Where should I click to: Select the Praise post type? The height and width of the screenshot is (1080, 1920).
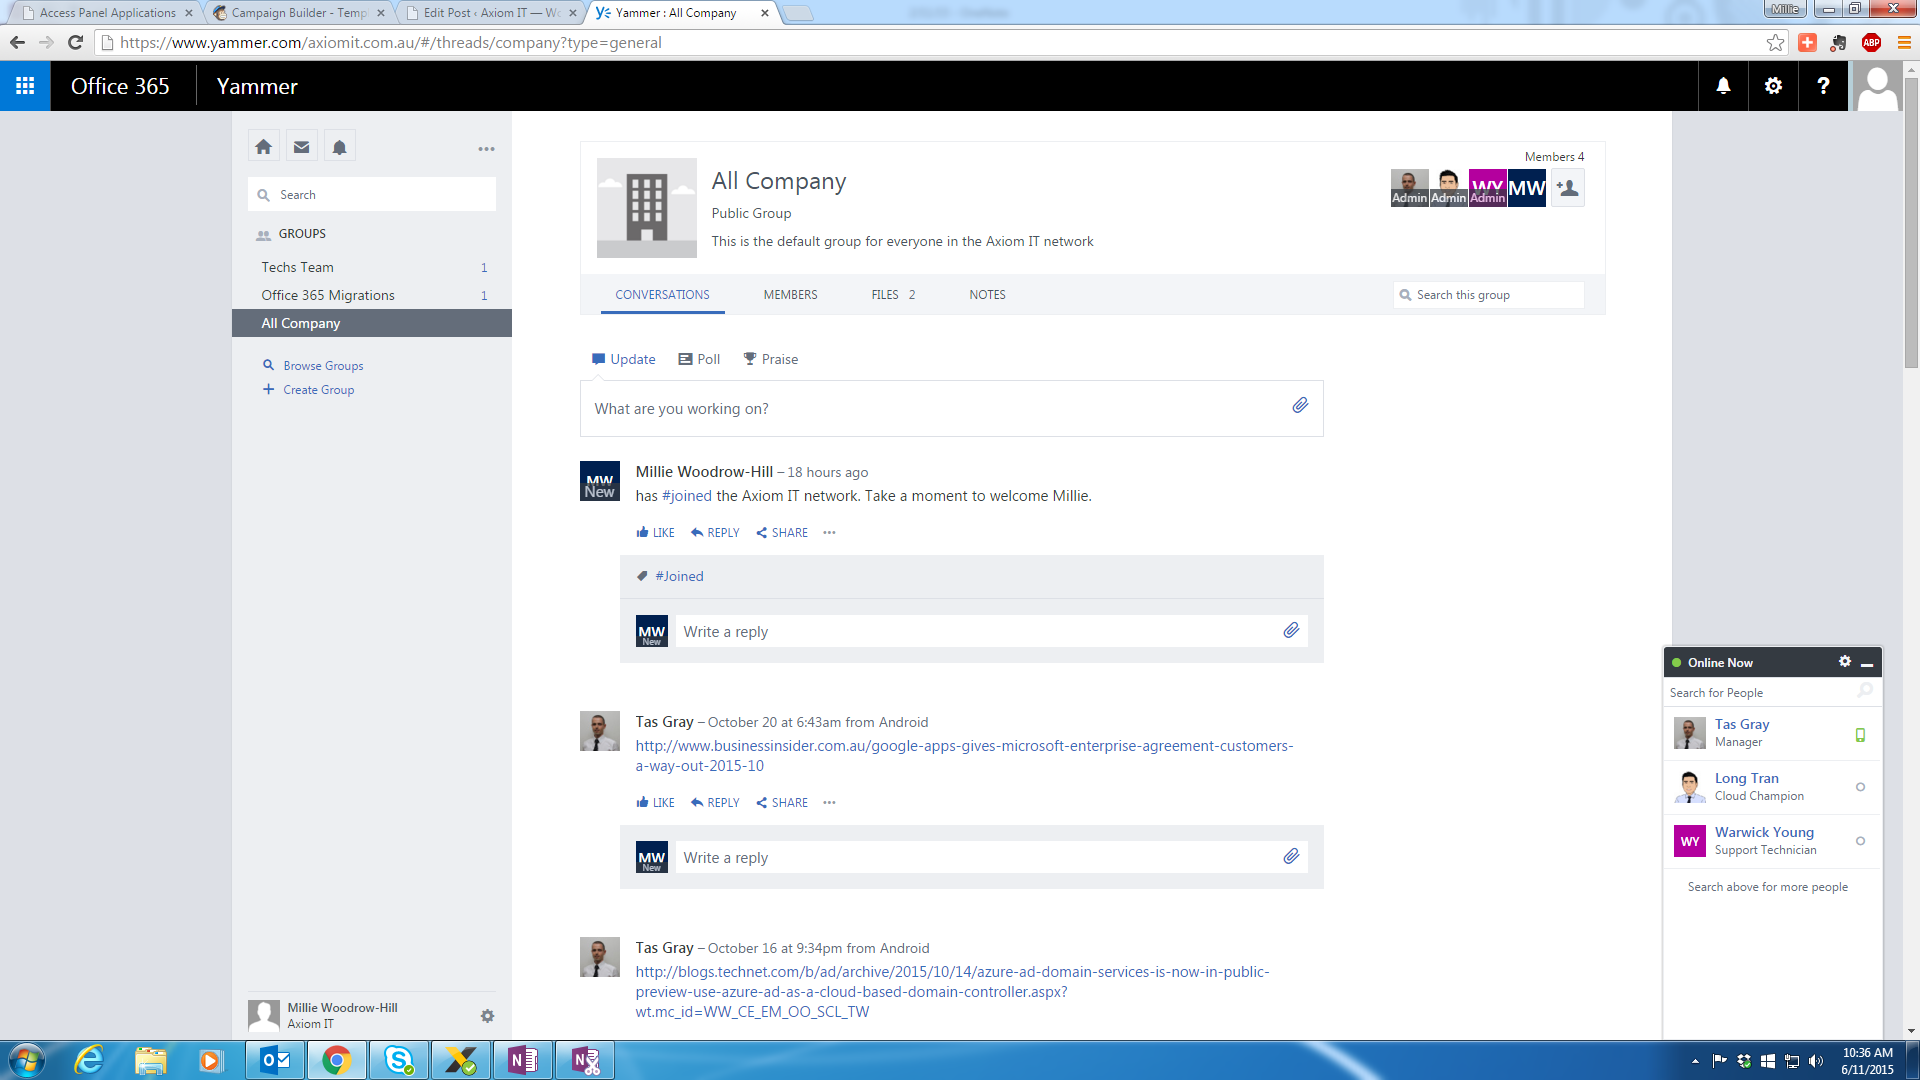coord(770,359)
